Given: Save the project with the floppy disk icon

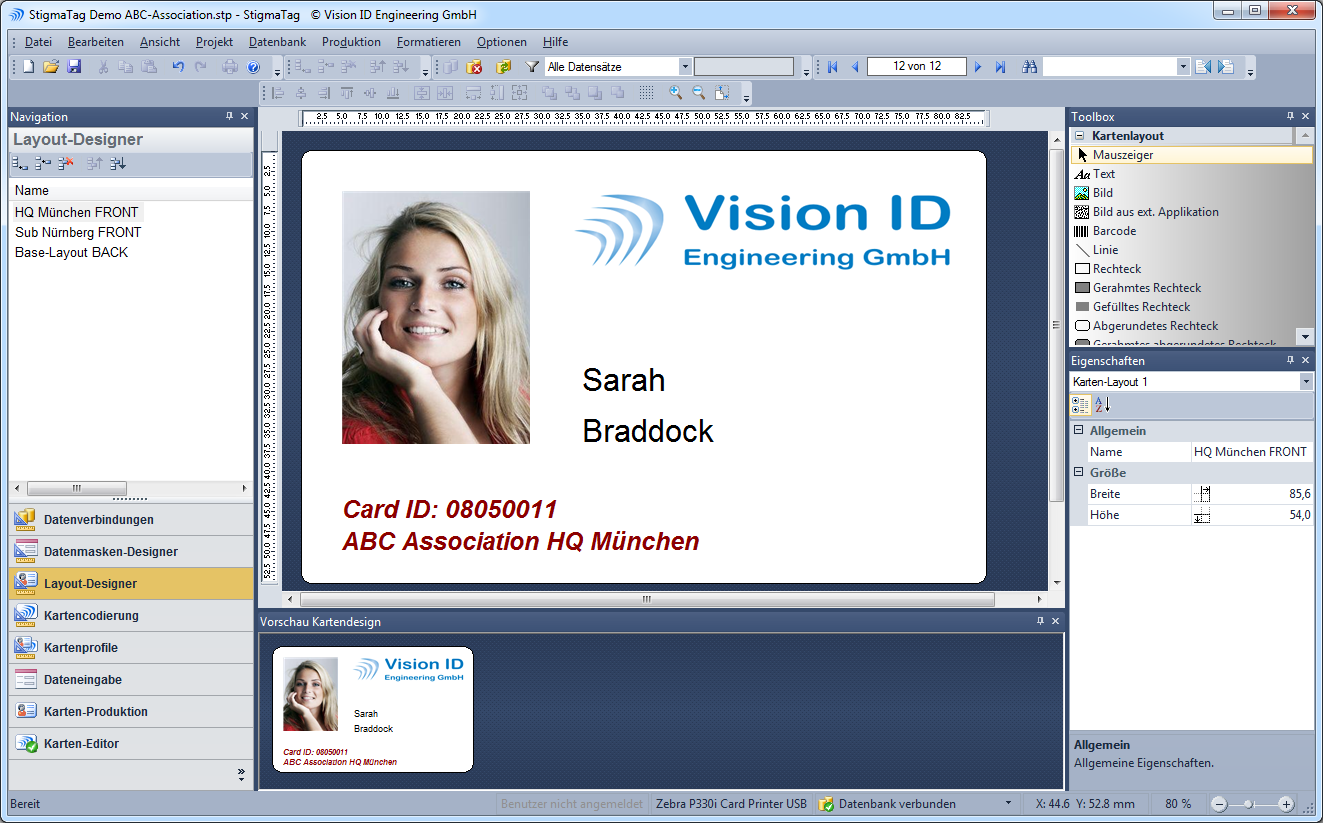Looking at the screenshot, I should (74, 67).
